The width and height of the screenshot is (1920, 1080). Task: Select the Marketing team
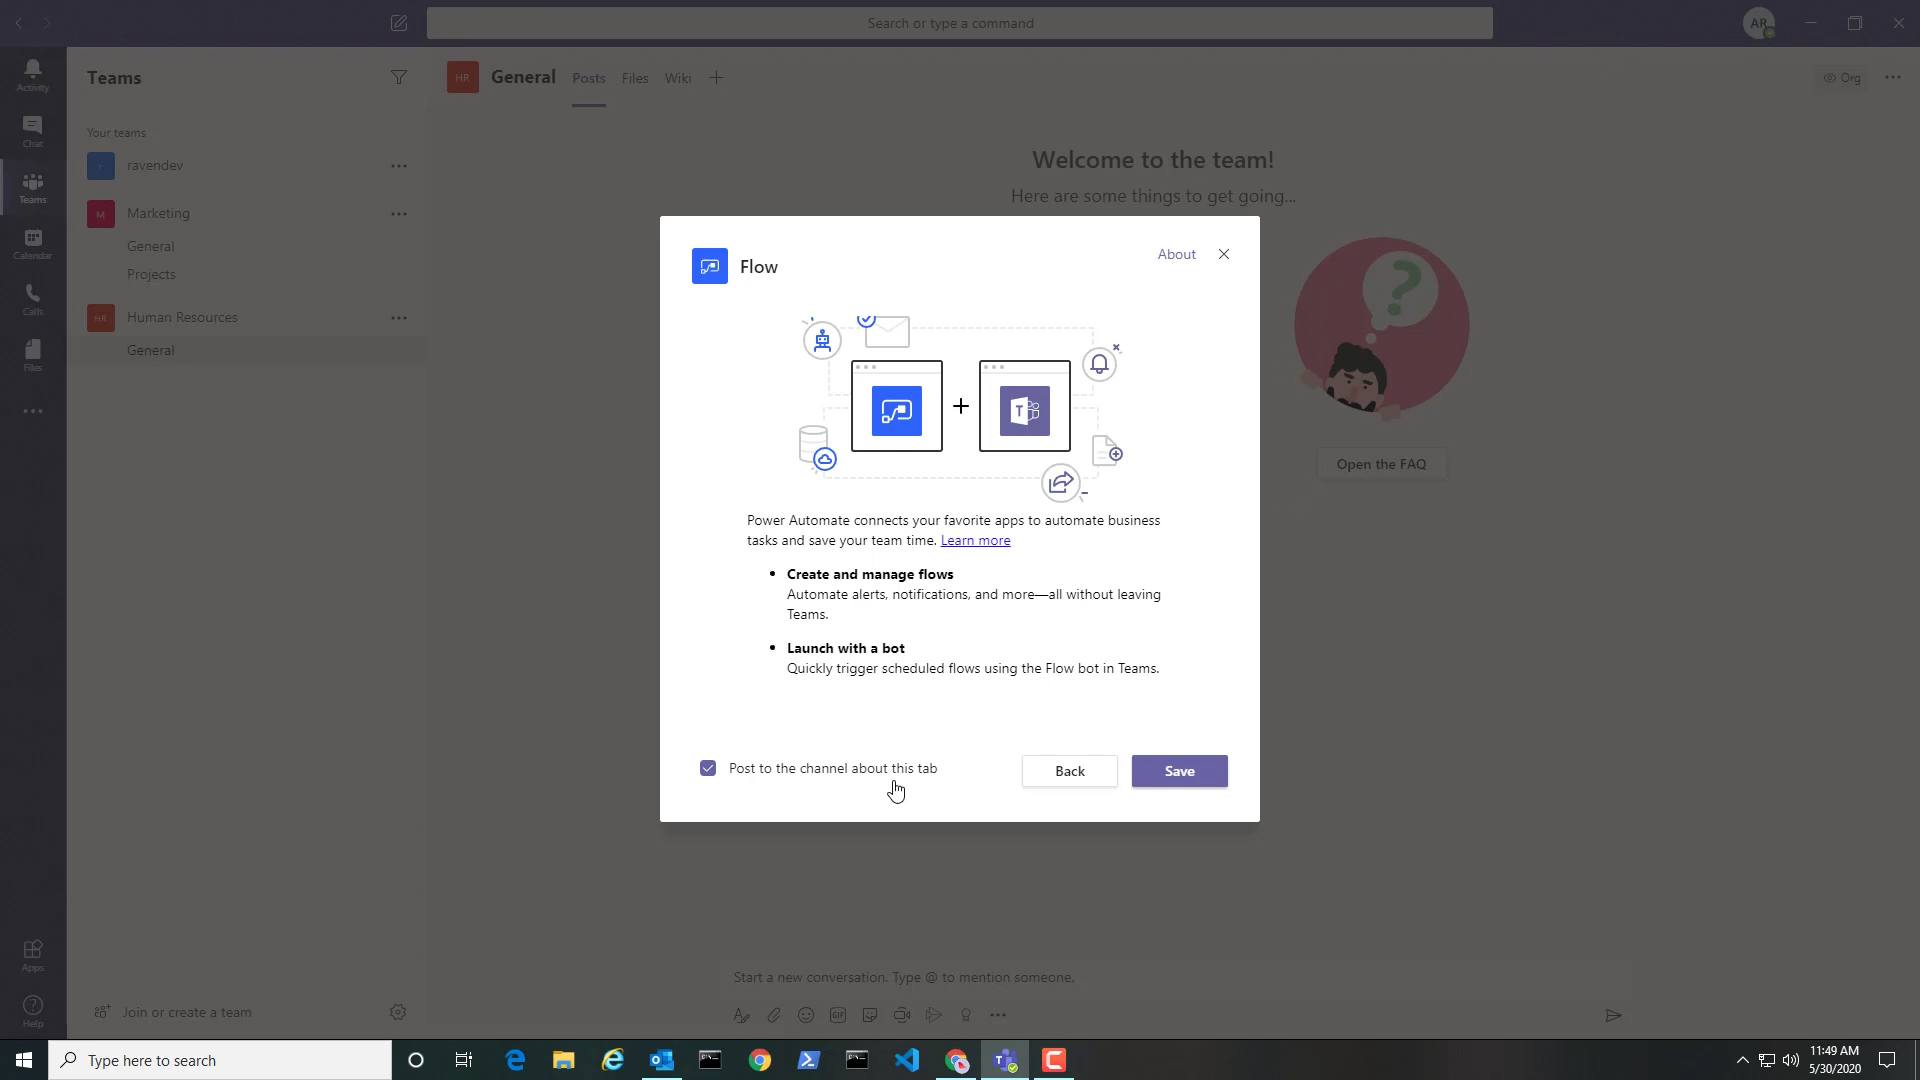coord(158,213)
